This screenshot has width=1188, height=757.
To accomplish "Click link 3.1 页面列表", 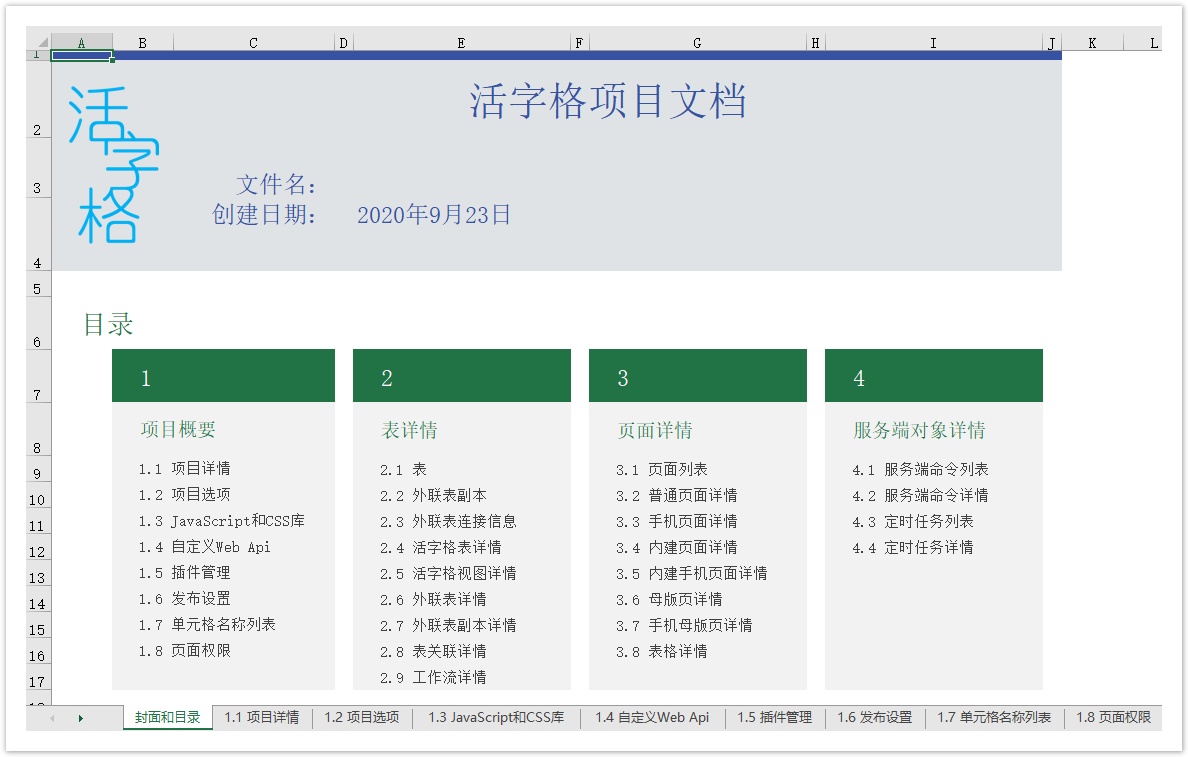I will [661, 470].
